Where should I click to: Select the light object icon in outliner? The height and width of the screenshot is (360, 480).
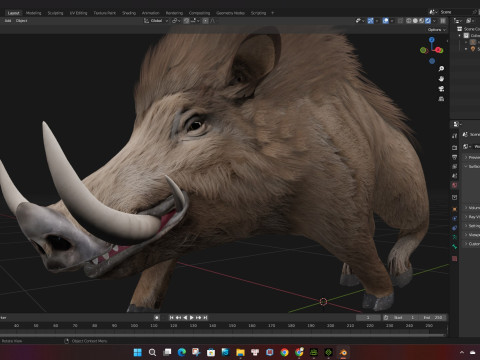473,49
